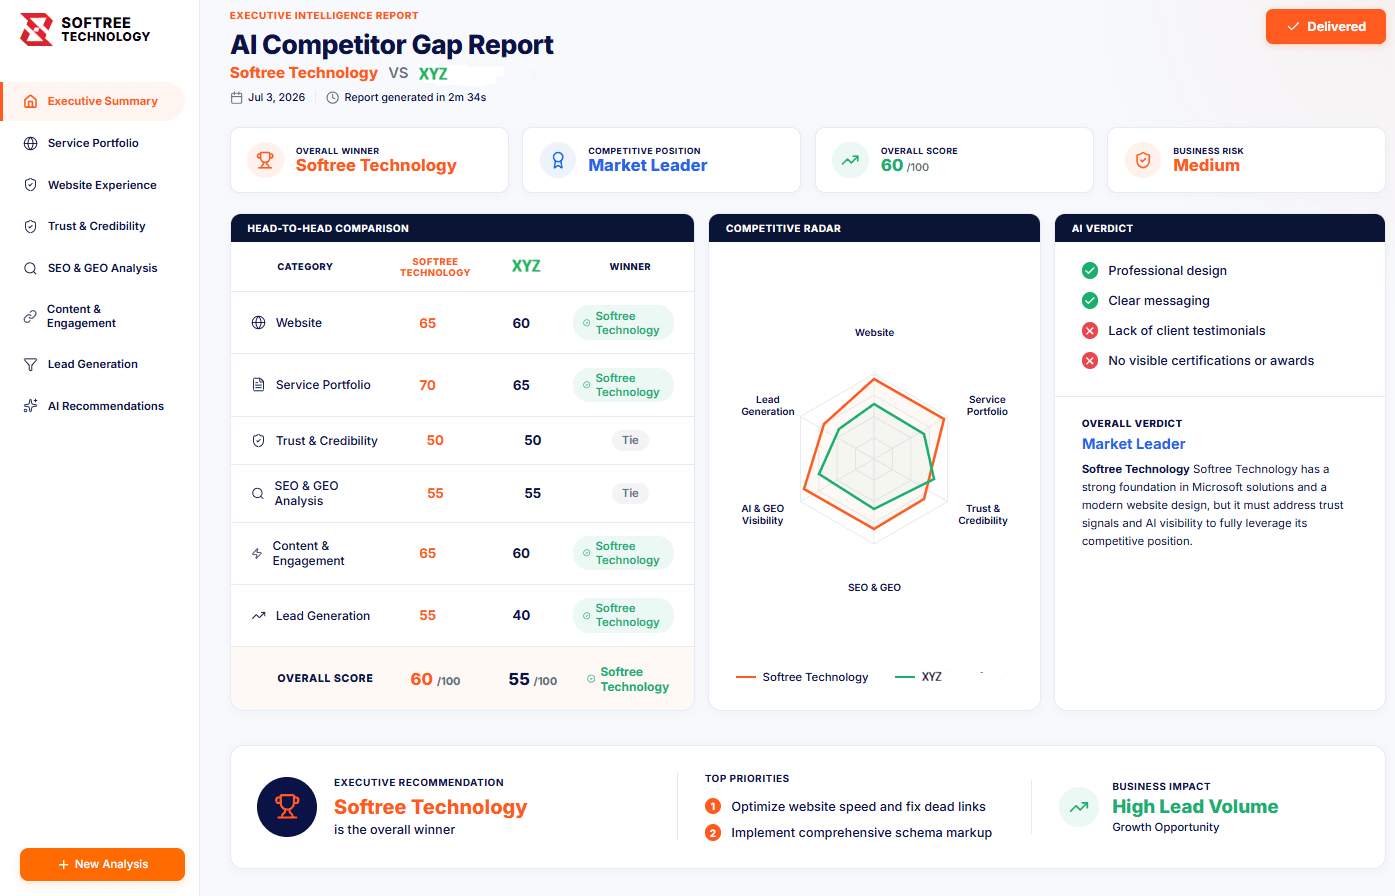The height and width of the screenshot is (896, 1395).
Task: Click Softree's Lead Generation score 55
Action: 427,616
